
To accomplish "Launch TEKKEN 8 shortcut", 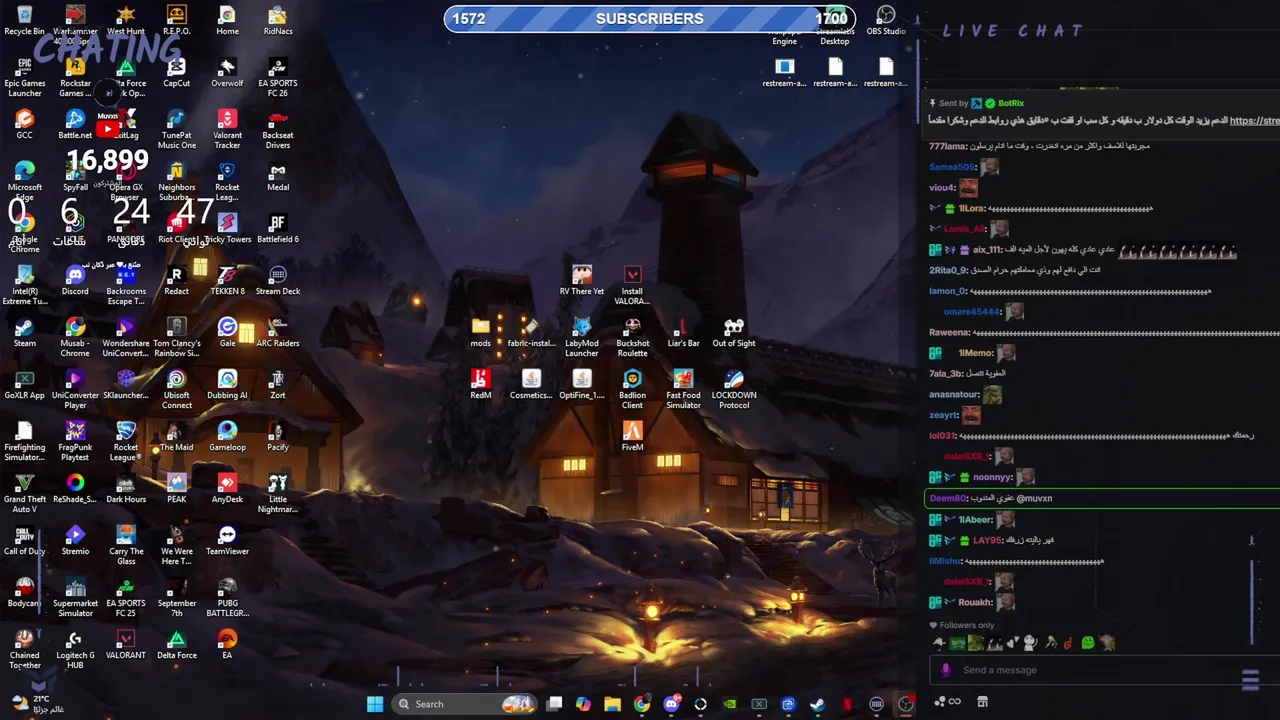I will (227, 280).
